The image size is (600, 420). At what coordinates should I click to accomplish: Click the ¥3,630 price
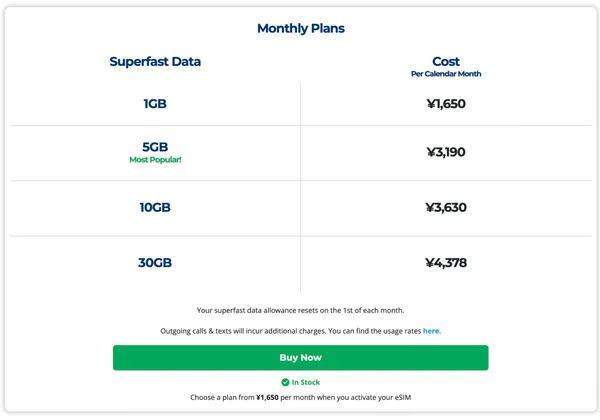coord(445,208)
